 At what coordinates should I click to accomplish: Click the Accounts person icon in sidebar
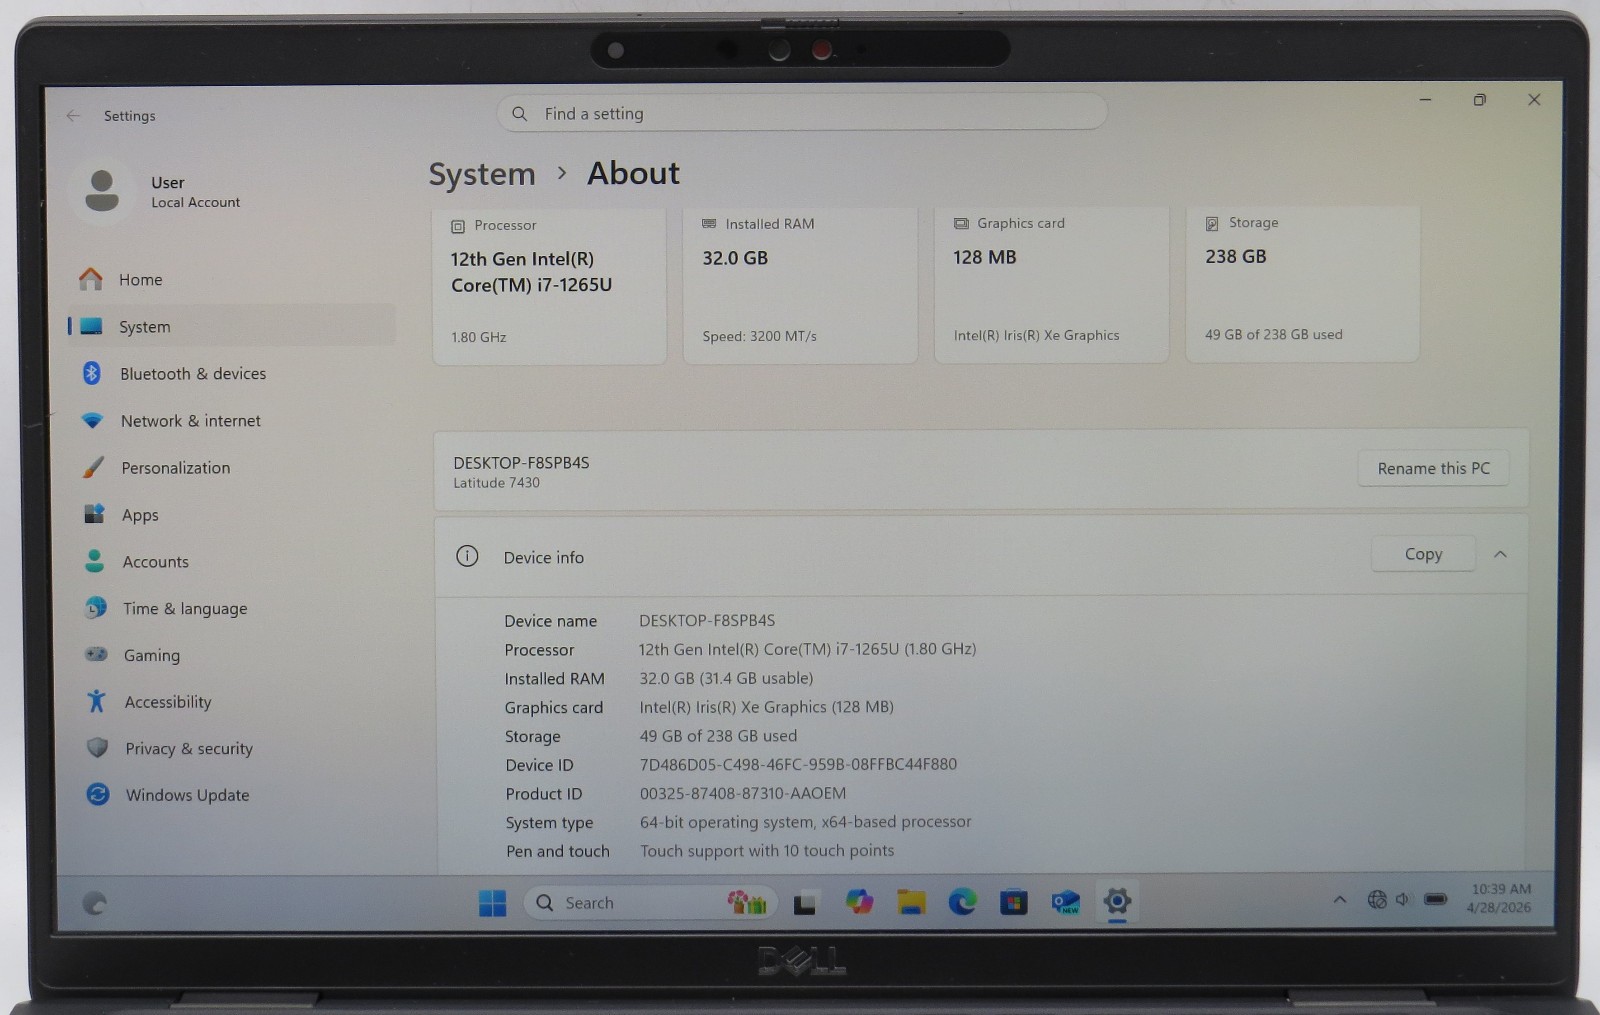[94, 561]
